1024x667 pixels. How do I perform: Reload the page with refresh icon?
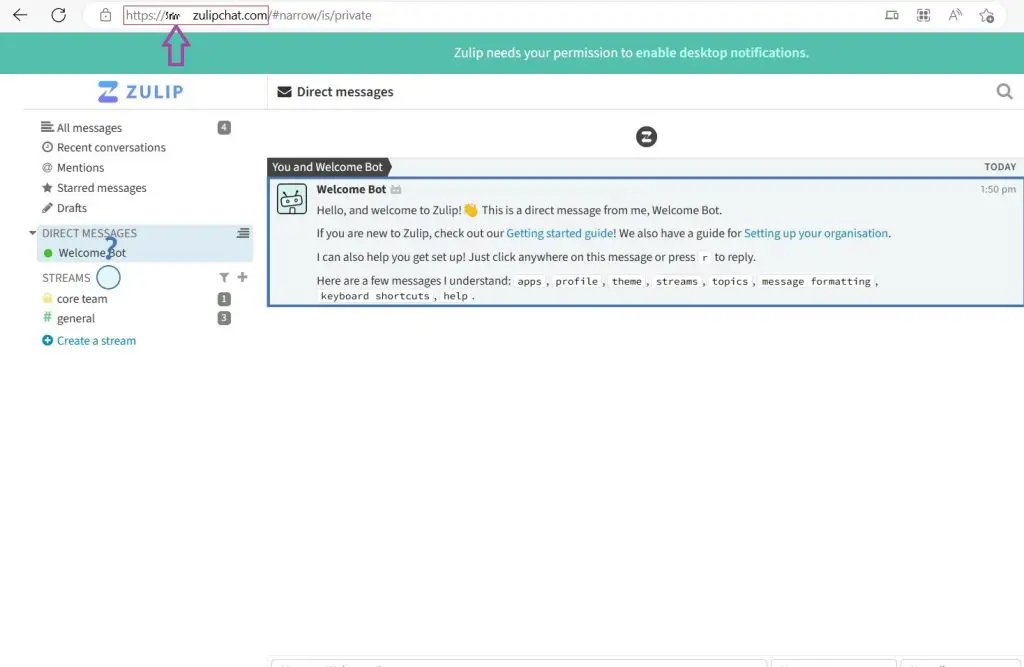59,15
